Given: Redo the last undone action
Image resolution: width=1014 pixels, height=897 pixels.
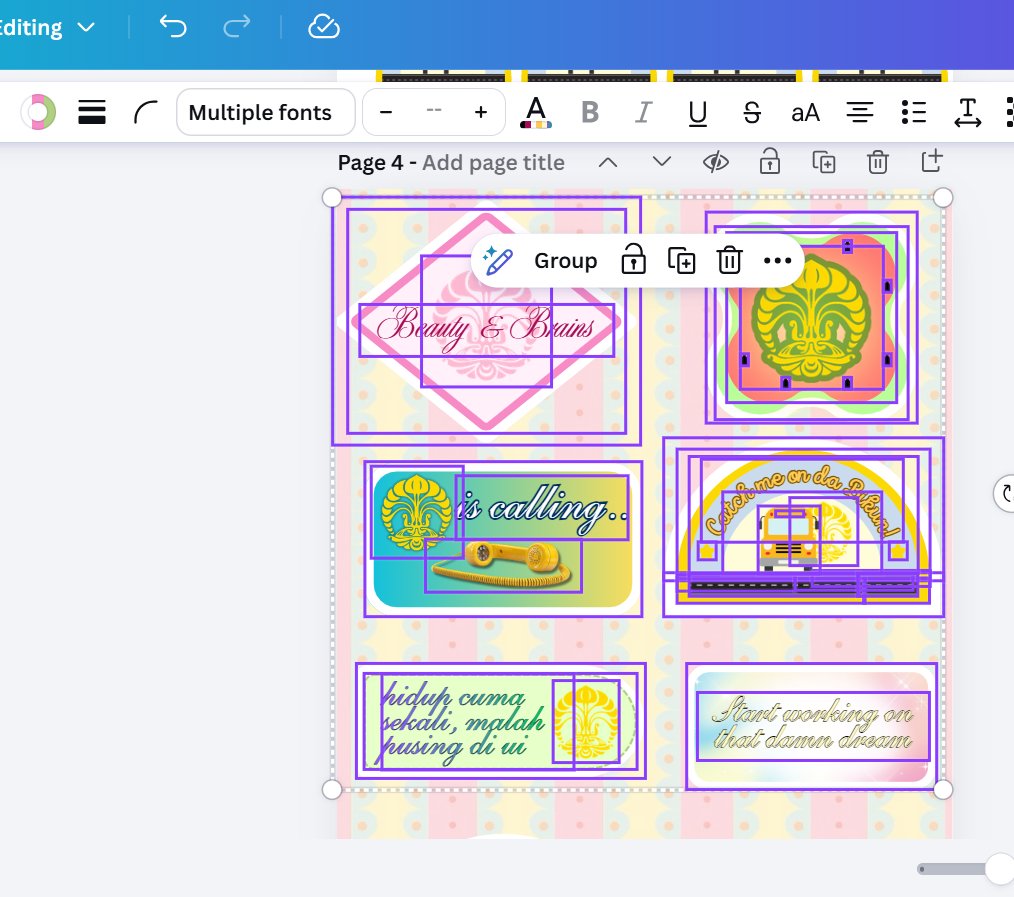Looking at the screenshot, I should 237,27.
